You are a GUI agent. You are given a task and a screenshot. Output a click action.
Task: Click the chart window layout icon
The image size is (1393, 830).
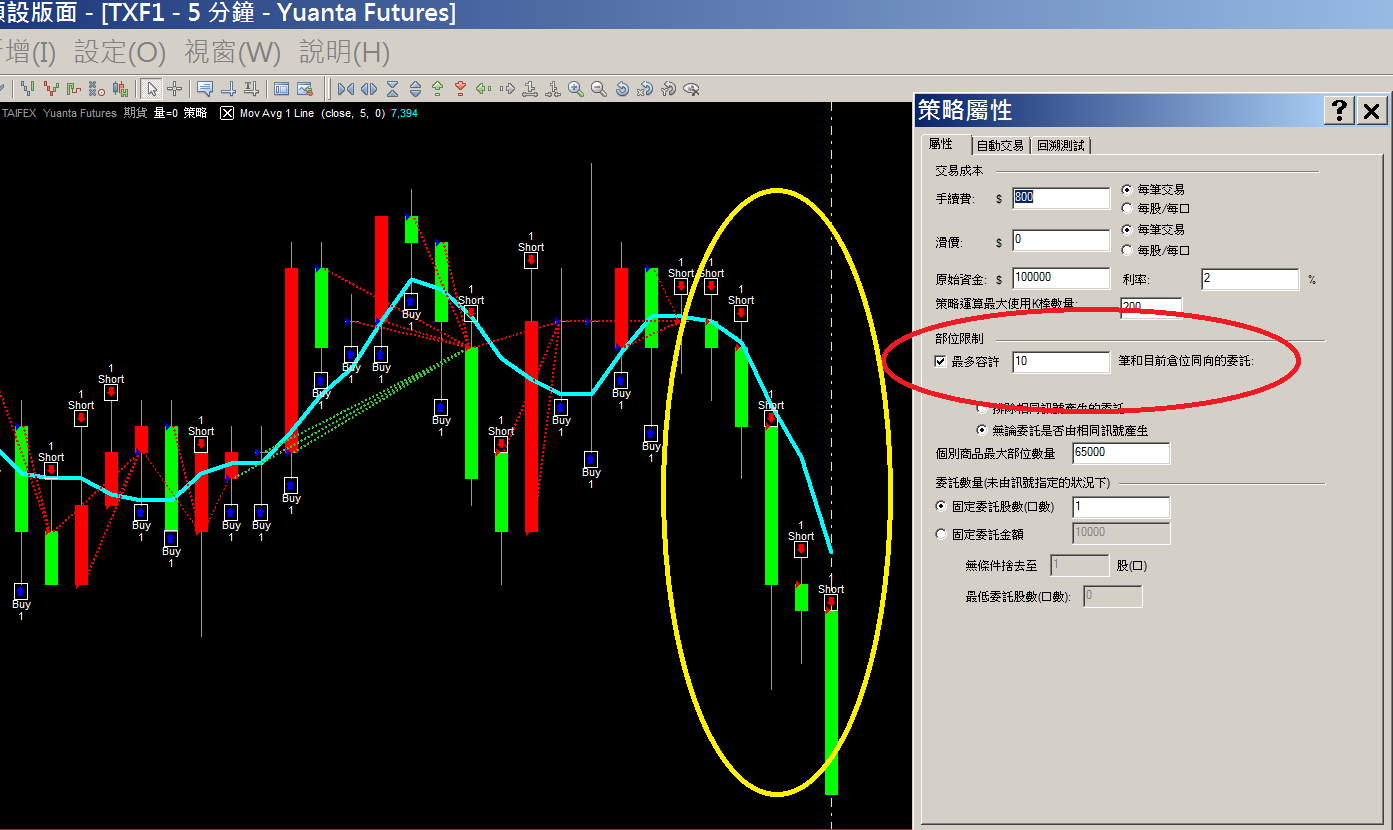281,88
